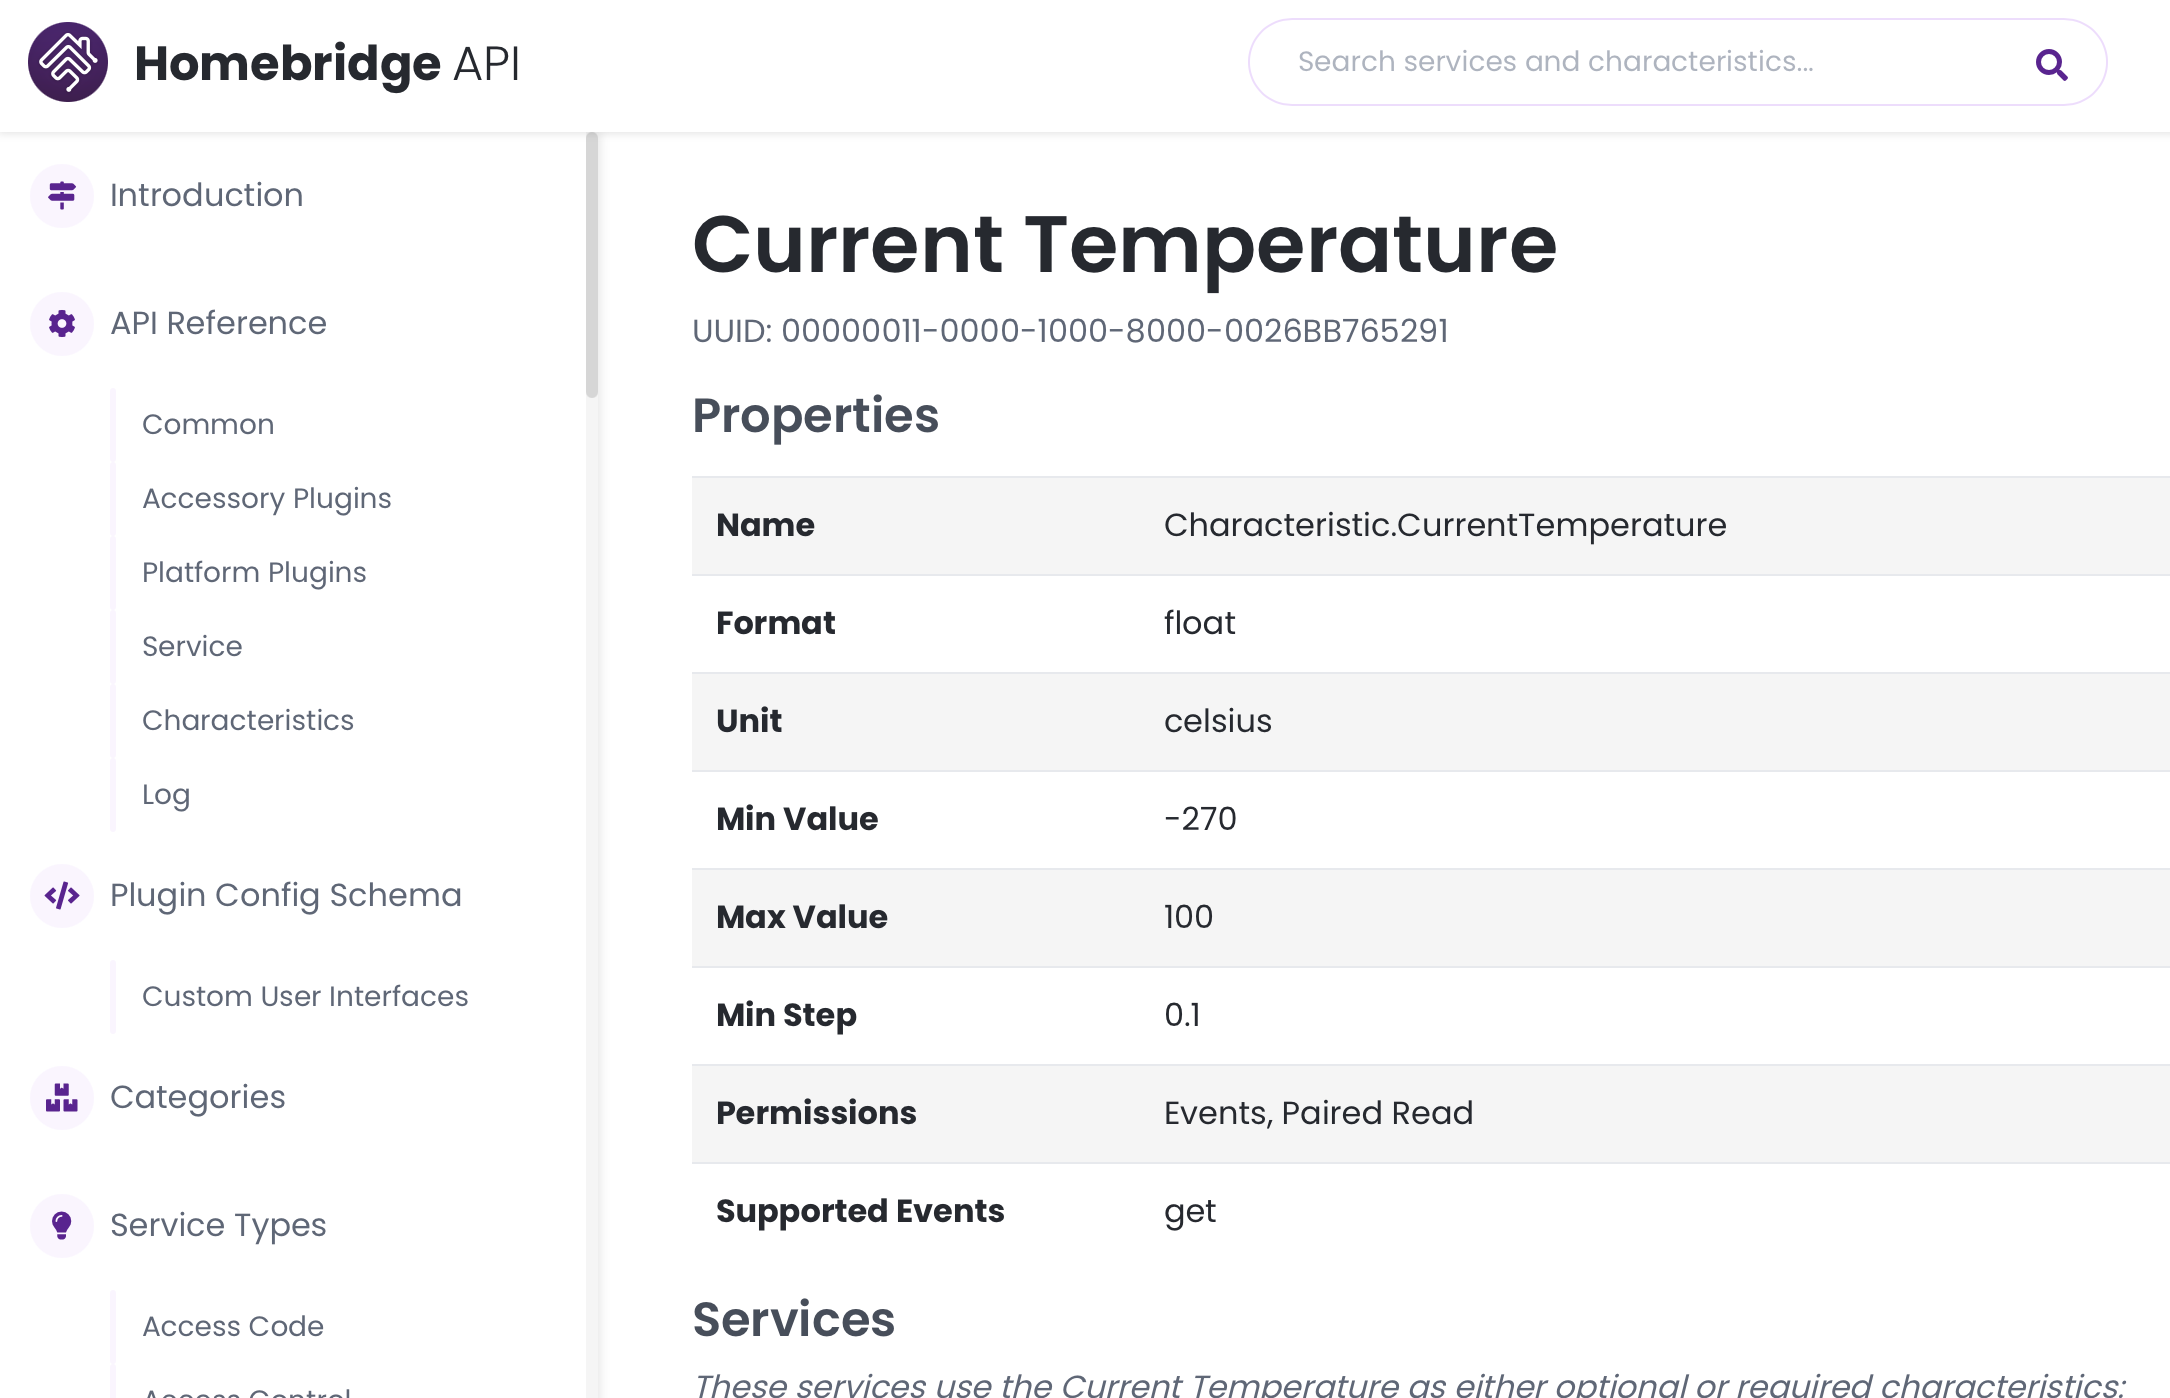The width and height of the screenshot is (2170, 1398).
Task: Click the sidebar vertical scrollbar thumb
Action: point(592,265)
